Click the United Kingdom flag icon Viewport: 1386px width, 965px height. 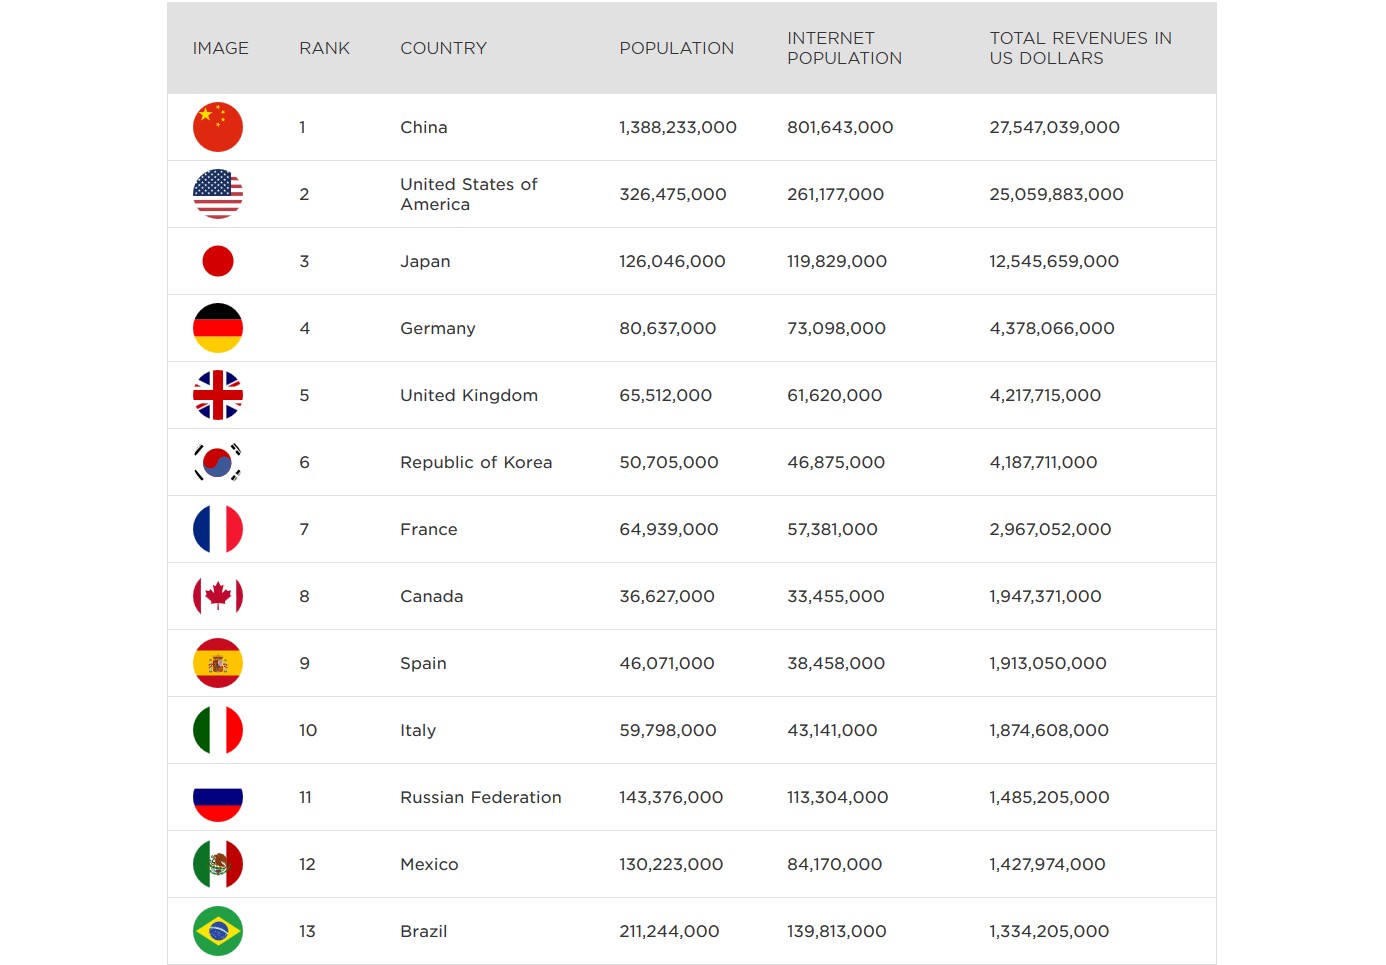point(218,395)
